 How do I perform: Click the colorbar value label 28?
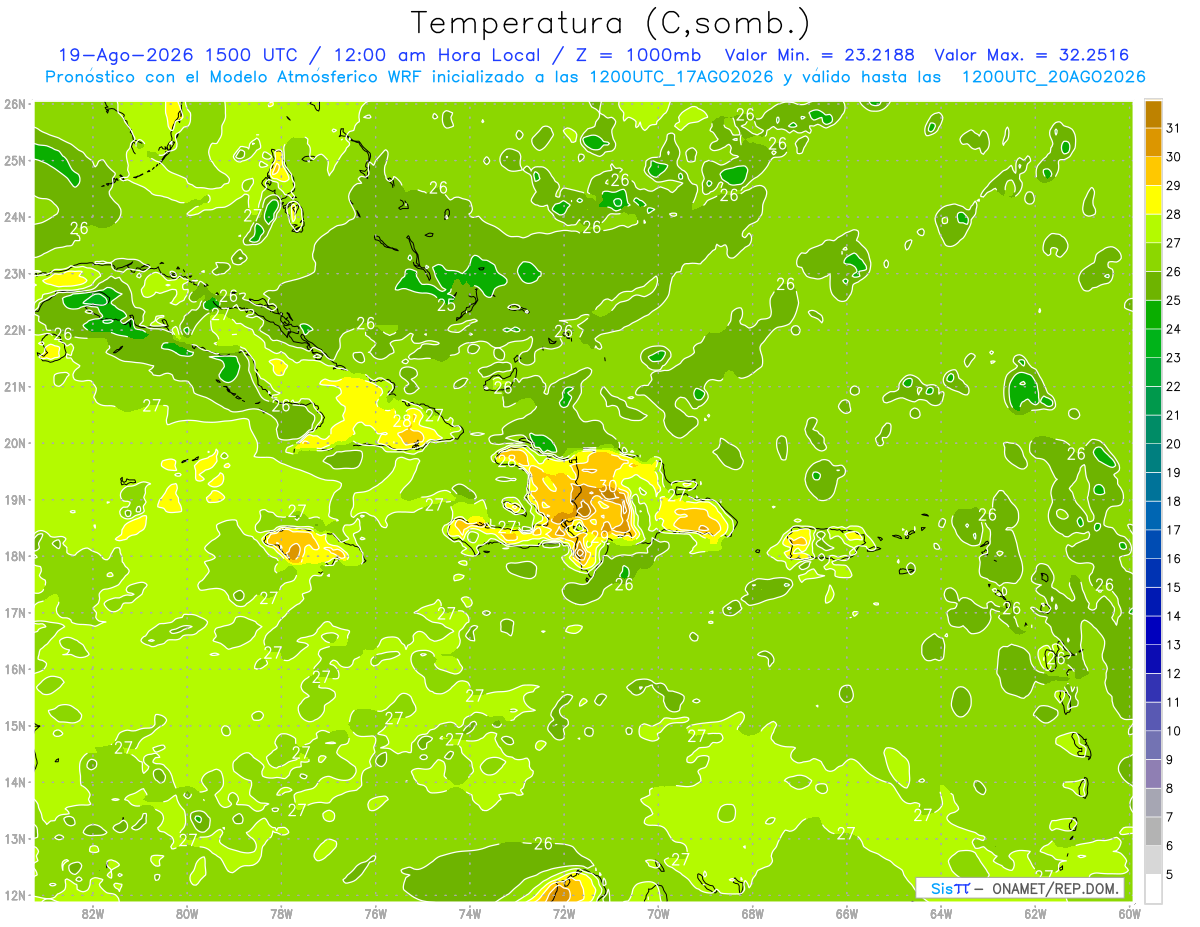pyautogui.click(x=1174, y=214)
